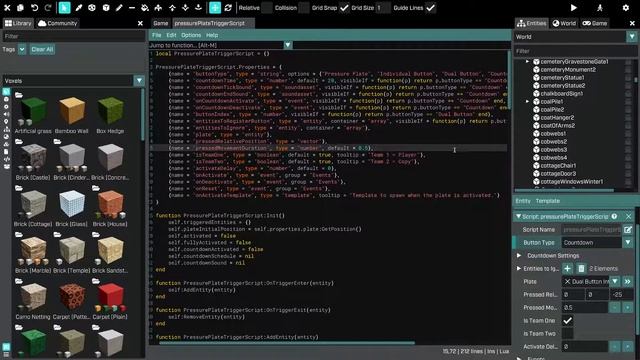
Task: Open the Voxels category dropdown
Action: coord(139,81)
